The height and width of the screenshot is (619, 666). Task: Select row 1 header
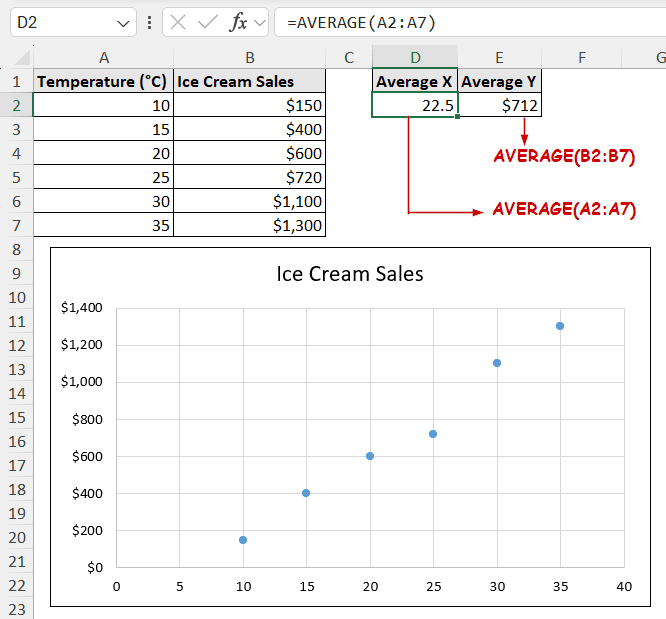17,81
